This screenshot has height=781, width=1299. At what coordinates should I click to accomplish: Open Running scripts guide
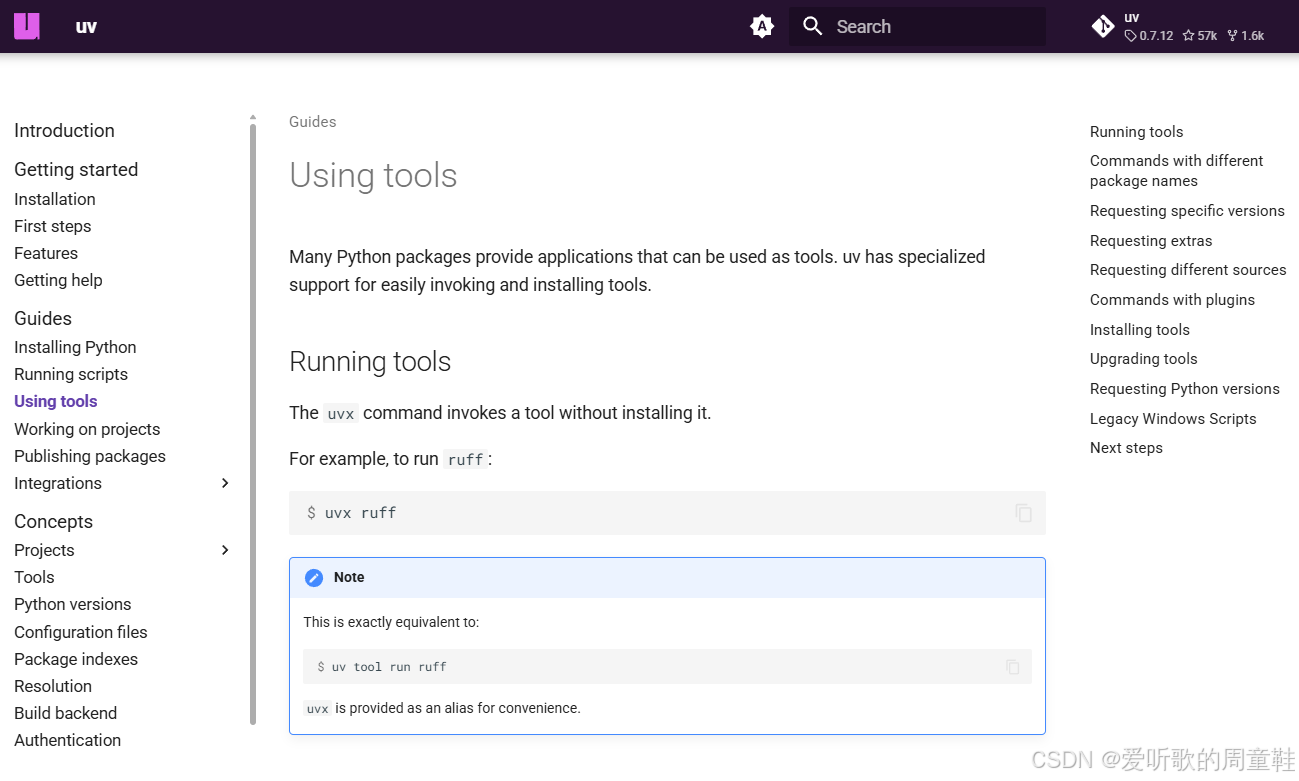[71, 375]
